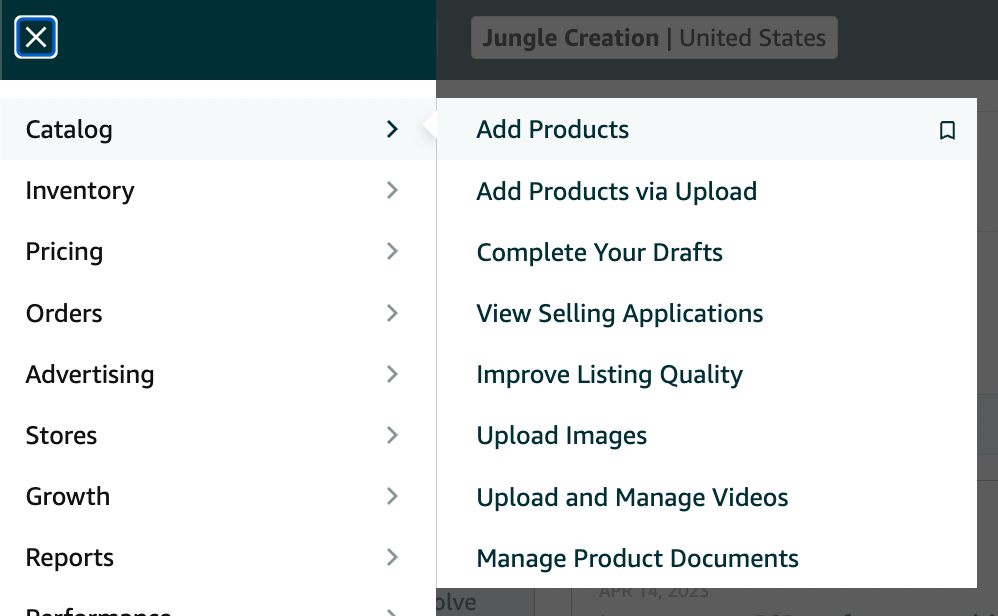Expand Reports submenu chevron
Screen dimensions: 998x616
392,557
